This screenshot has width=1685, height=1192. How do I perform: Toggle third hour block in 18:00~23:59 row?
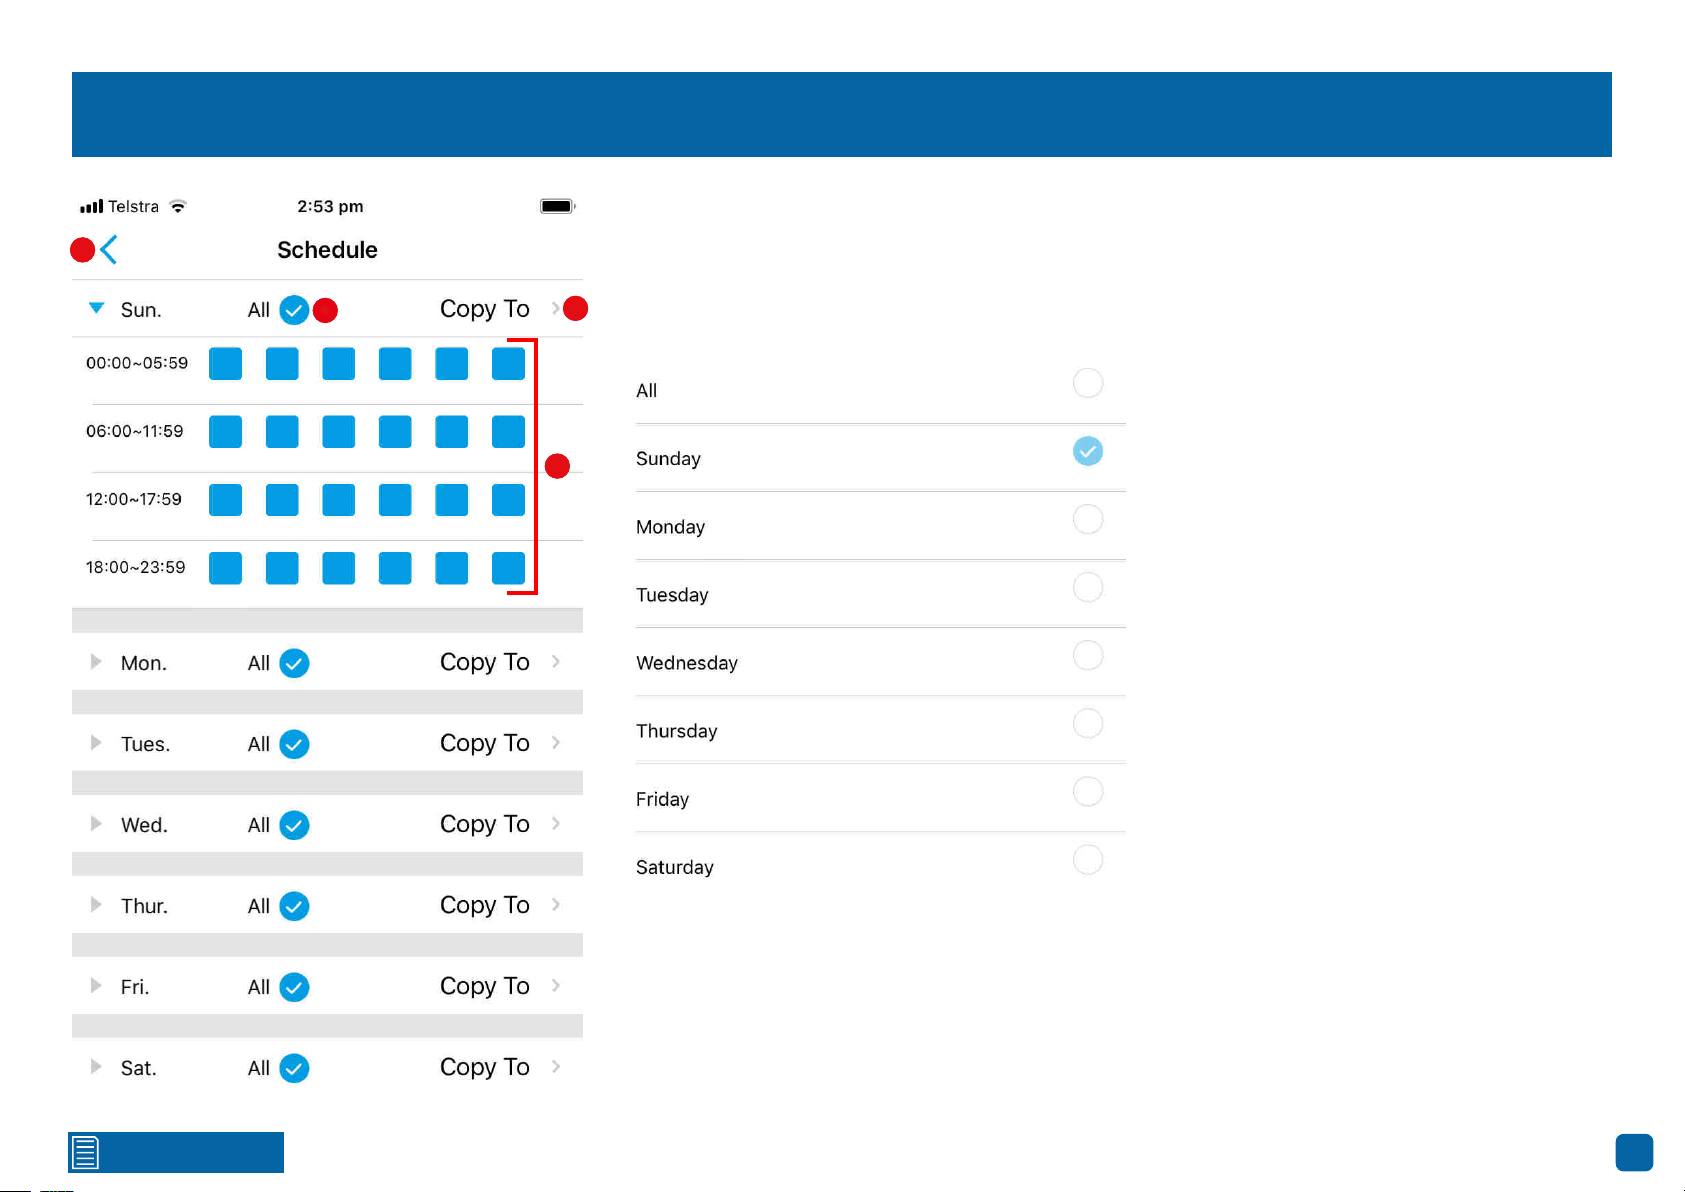[339, 568]
